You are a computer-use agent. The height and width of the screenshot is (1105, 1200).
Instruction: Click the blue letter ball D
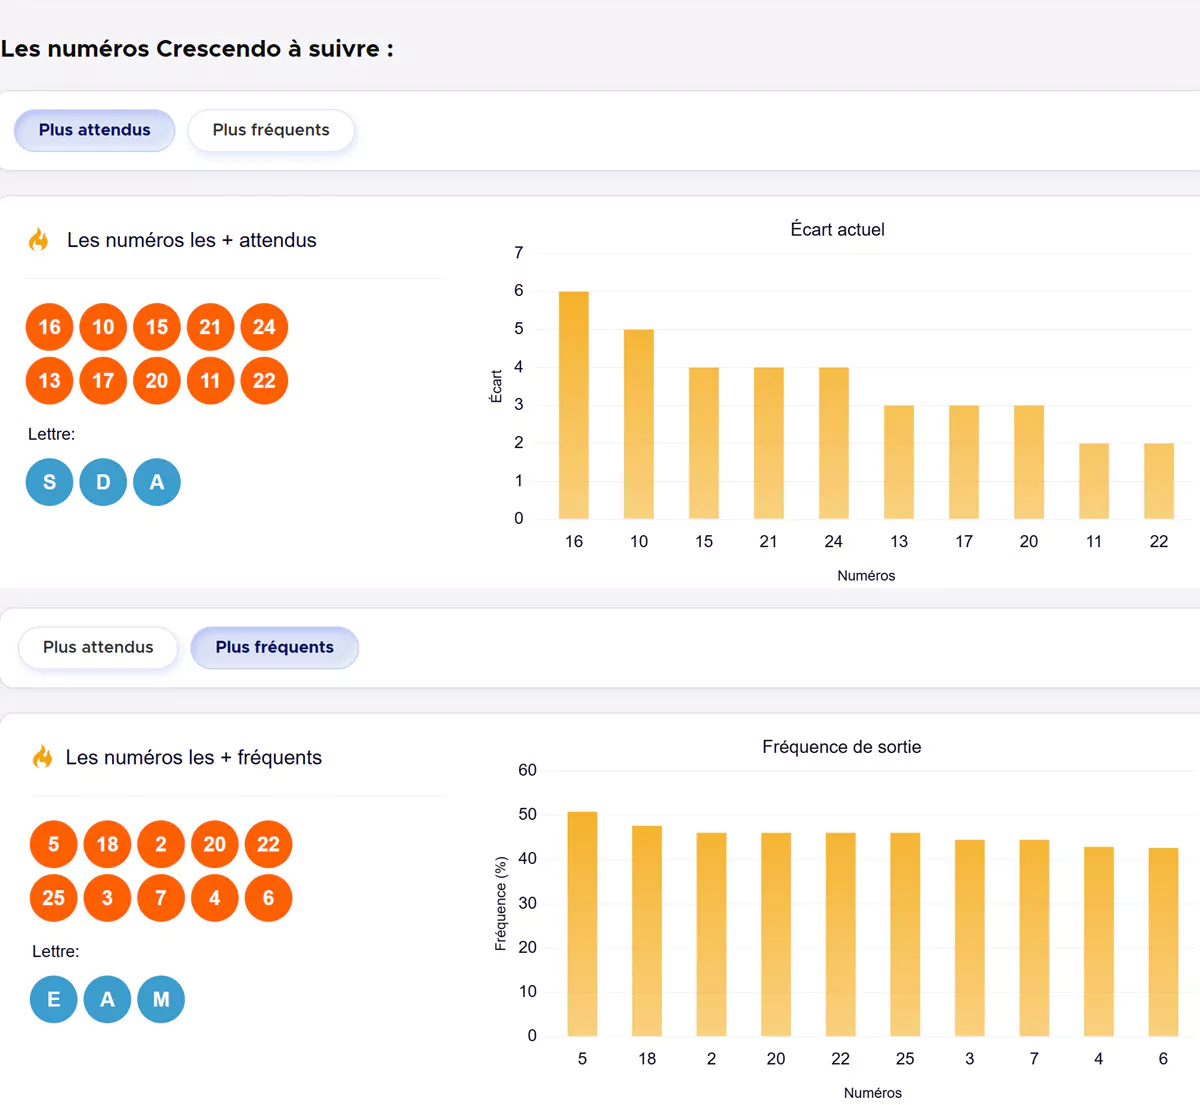[x=103, y=482]
